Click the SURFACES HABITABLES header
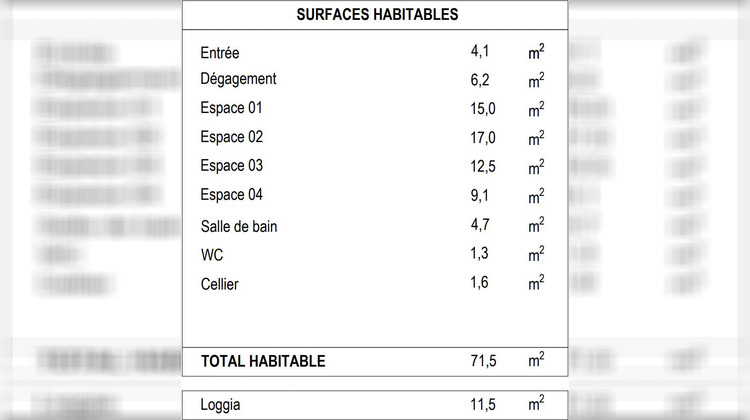Screen dimensions: 750x420 point(377,15)
